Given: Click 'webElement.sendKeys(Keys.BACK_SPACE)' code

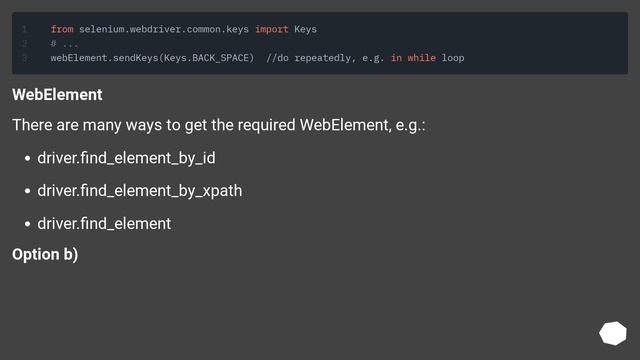Looking at the screenshot, I should 152,58.
